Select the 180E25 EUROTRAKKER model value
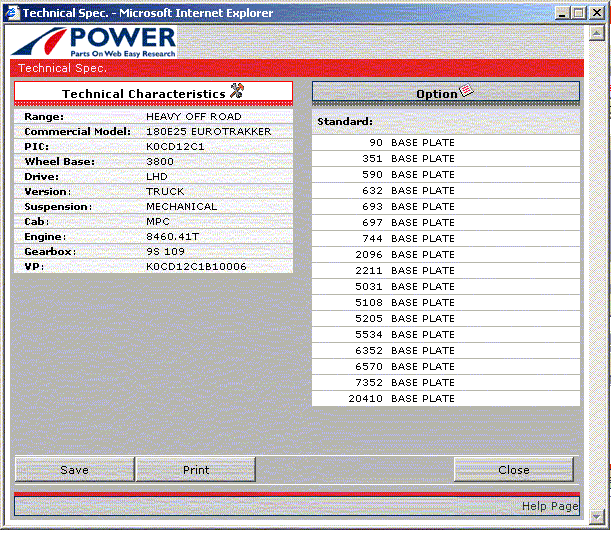Screen dimensions: 611x534 [x=208, y=131]
